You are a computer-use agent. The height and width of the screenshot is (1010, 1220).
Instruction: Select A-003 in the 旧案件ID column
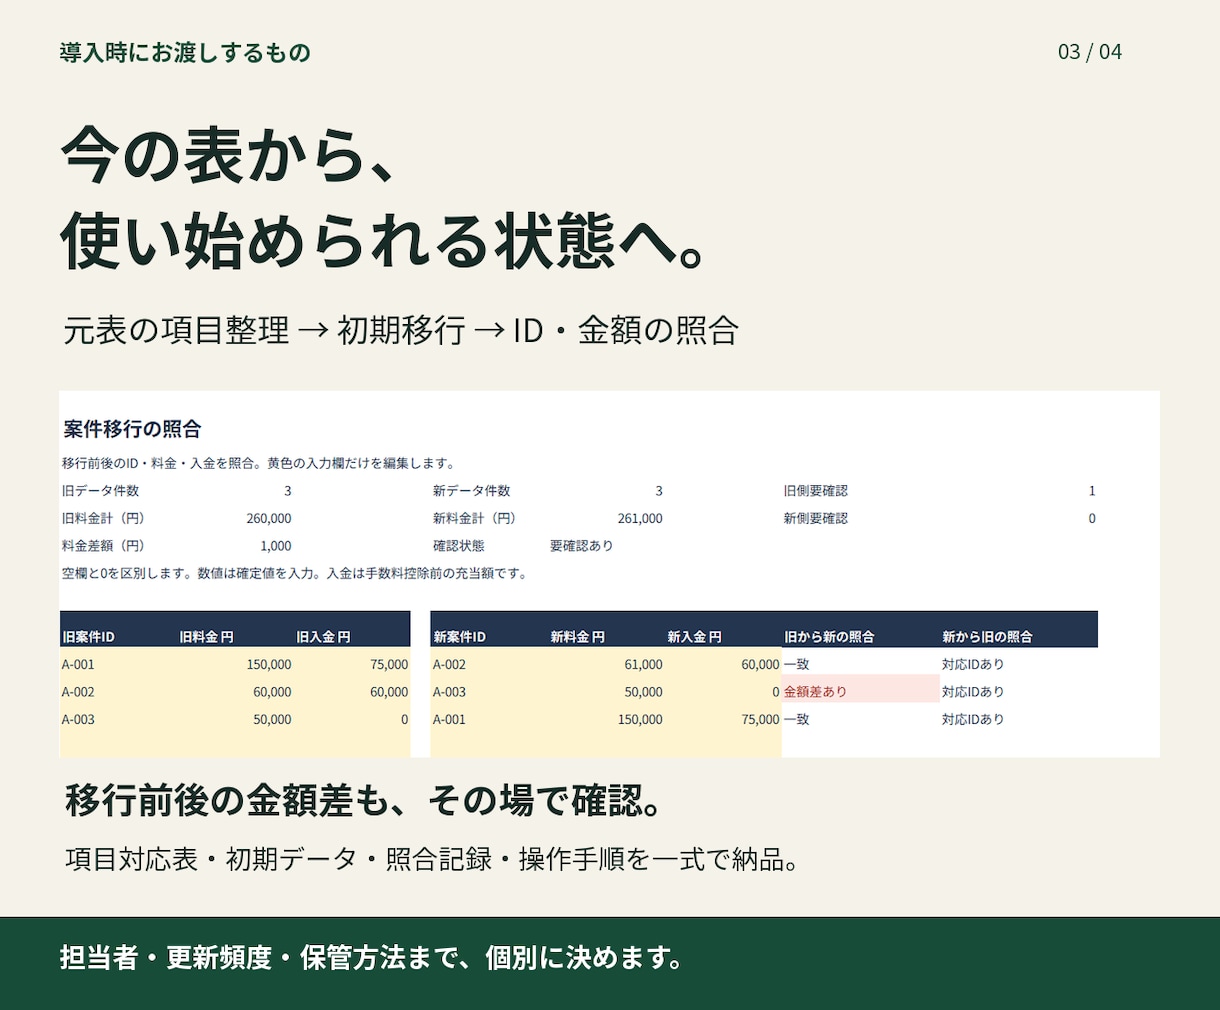[x=78, y=719]
